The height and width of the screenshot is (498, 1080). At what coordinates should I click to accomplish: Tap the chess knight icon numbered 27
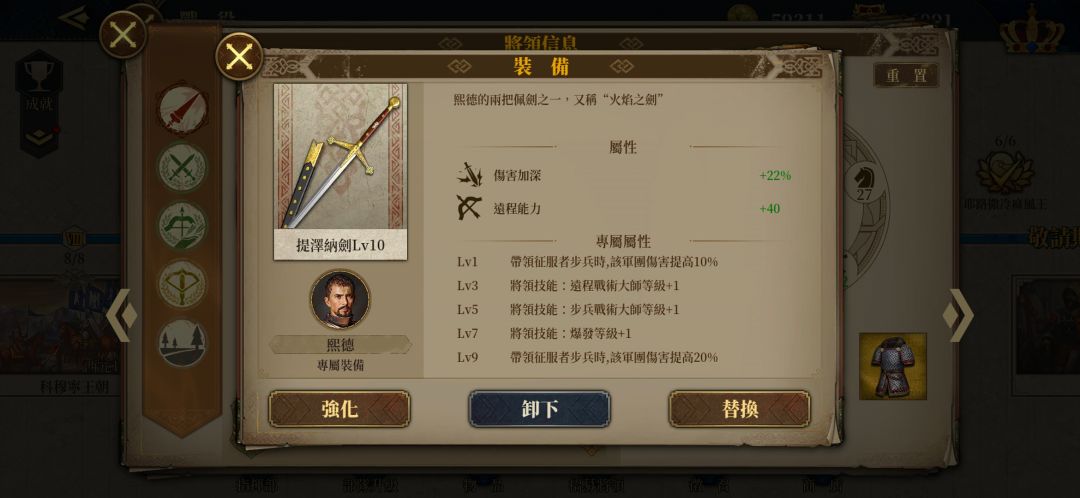click(864, 183)
